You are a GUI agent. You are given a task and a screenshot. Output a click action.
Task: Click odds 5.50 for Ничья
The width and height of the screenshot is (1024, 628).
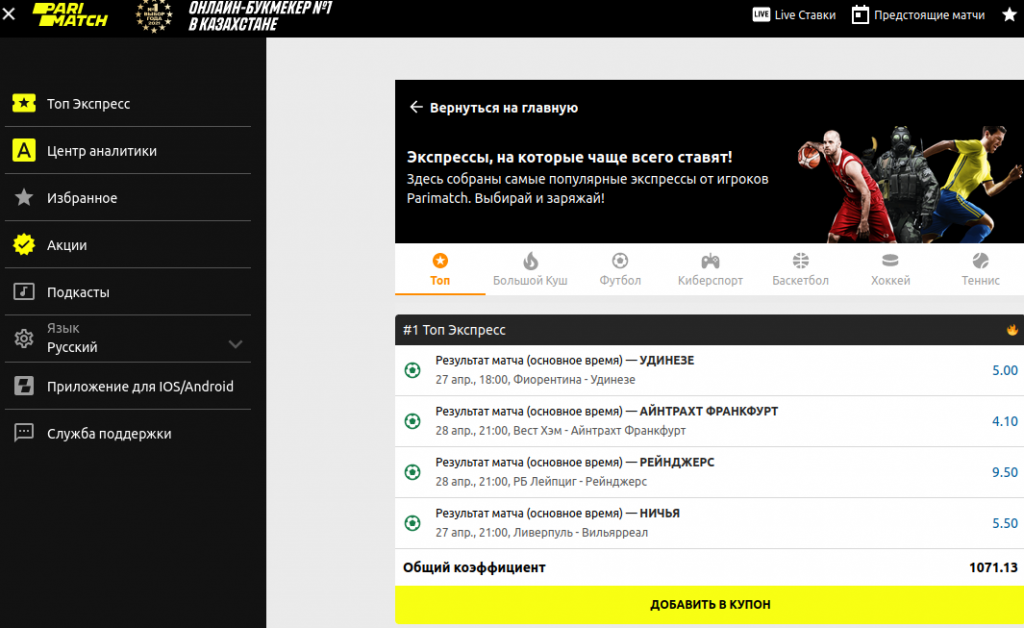[1005, 523]
